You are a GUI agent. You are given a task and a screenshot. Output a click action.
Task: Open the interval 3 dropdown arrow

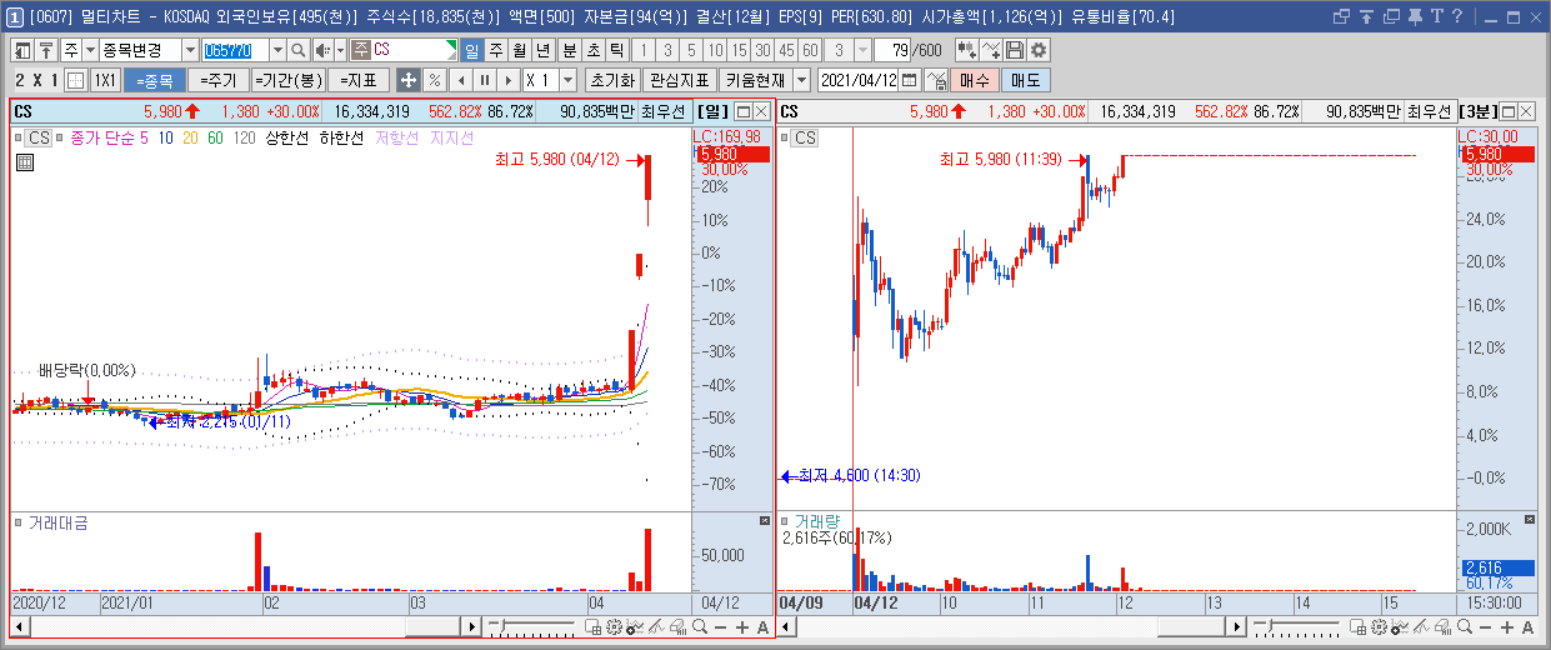coord(865,51)
